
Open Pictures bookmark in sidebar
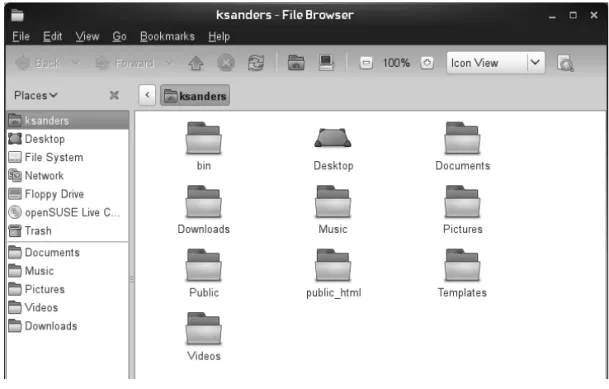tap(68, 289)
